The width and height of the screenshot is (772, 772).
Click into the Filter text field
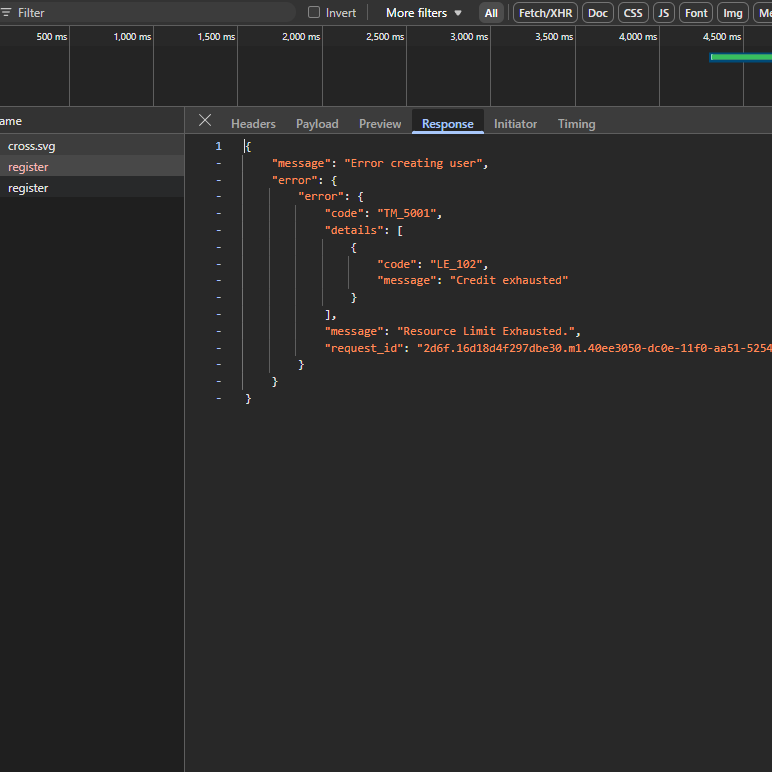[150, 13]
